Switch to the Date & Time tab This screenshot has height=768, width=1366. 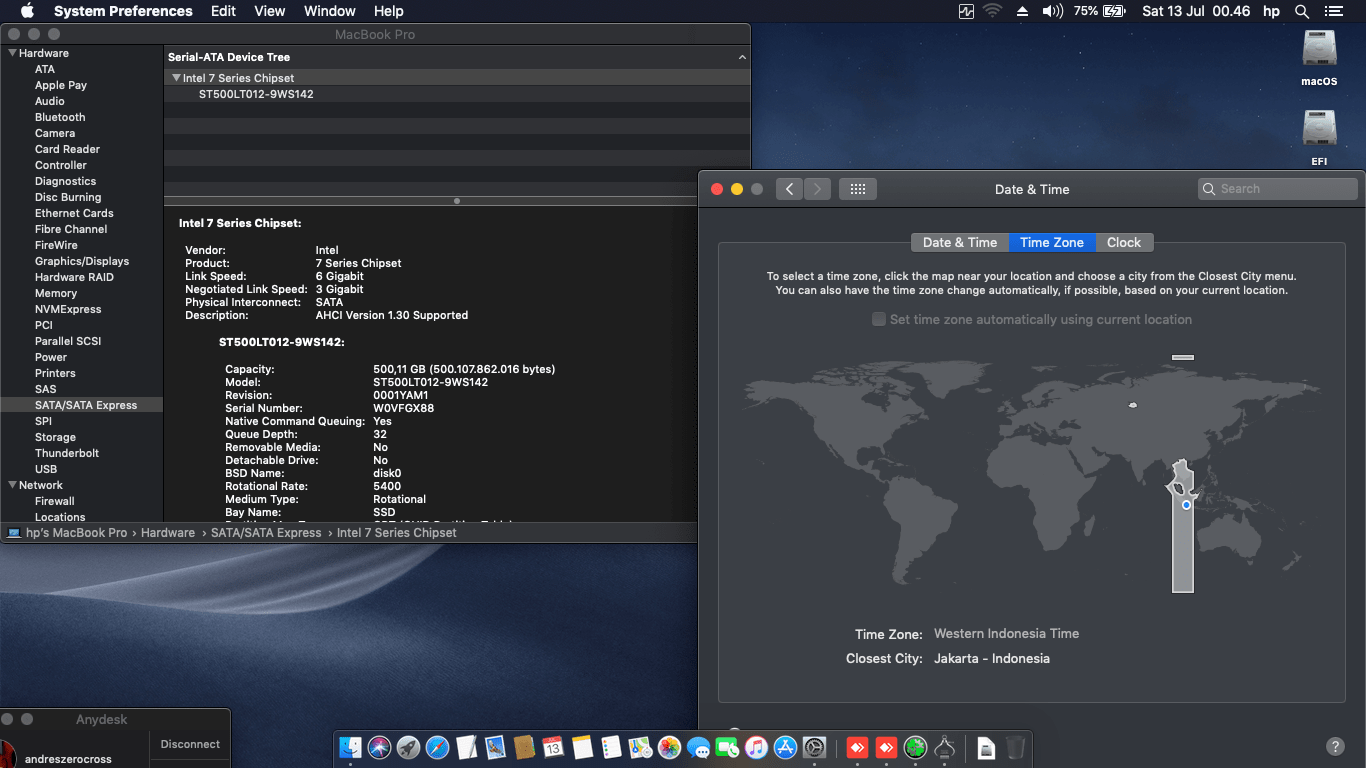[959, 242]
